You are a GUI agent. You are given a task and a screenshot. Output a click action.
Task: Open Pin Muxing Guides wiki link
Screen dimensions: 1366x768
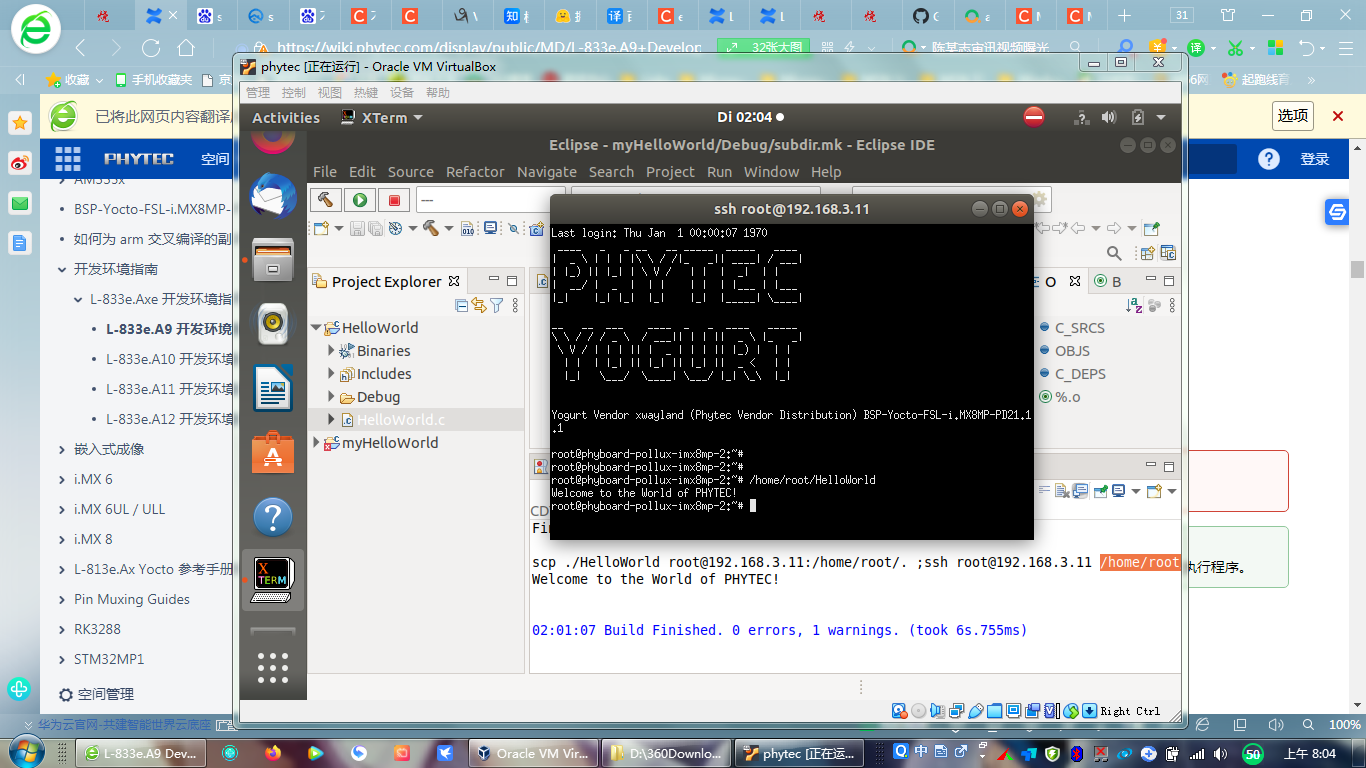point(131,599)
